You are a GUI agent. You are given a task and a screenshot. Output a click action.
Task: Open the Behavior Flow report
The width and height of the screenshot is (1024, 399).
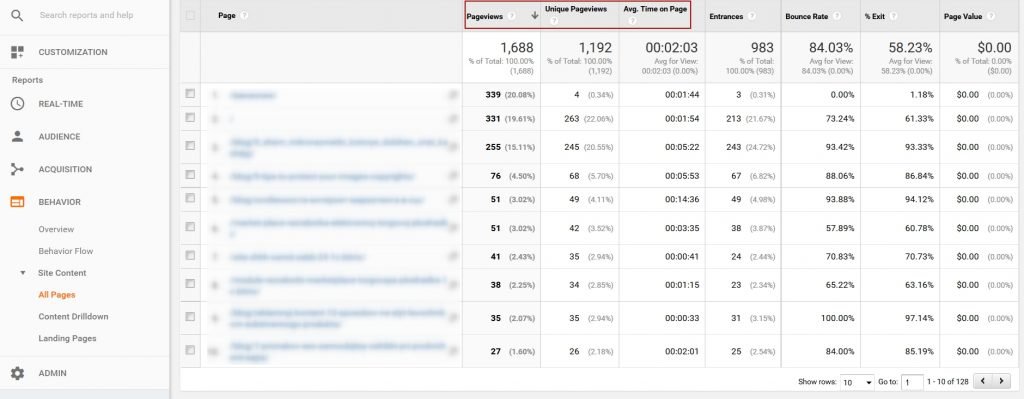pos(65,251)
